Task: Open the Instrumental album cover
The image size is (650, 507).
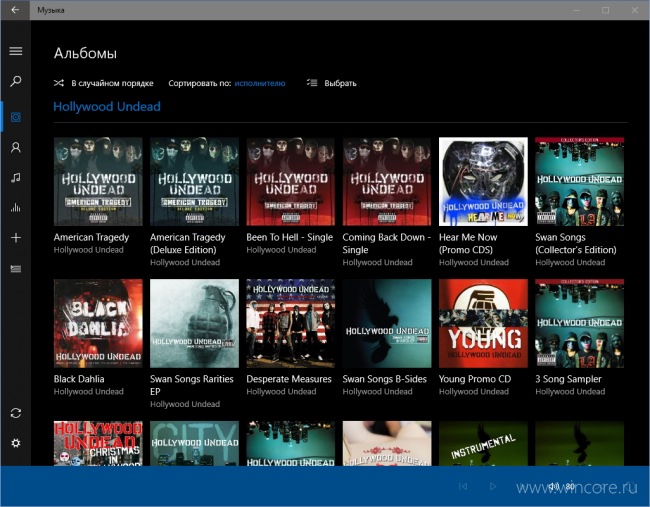Action: [483, 443]
